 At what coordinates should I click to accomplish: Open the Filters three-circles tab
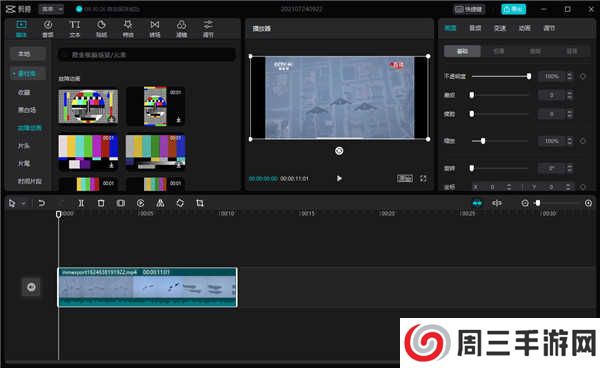tap(181, 29)
